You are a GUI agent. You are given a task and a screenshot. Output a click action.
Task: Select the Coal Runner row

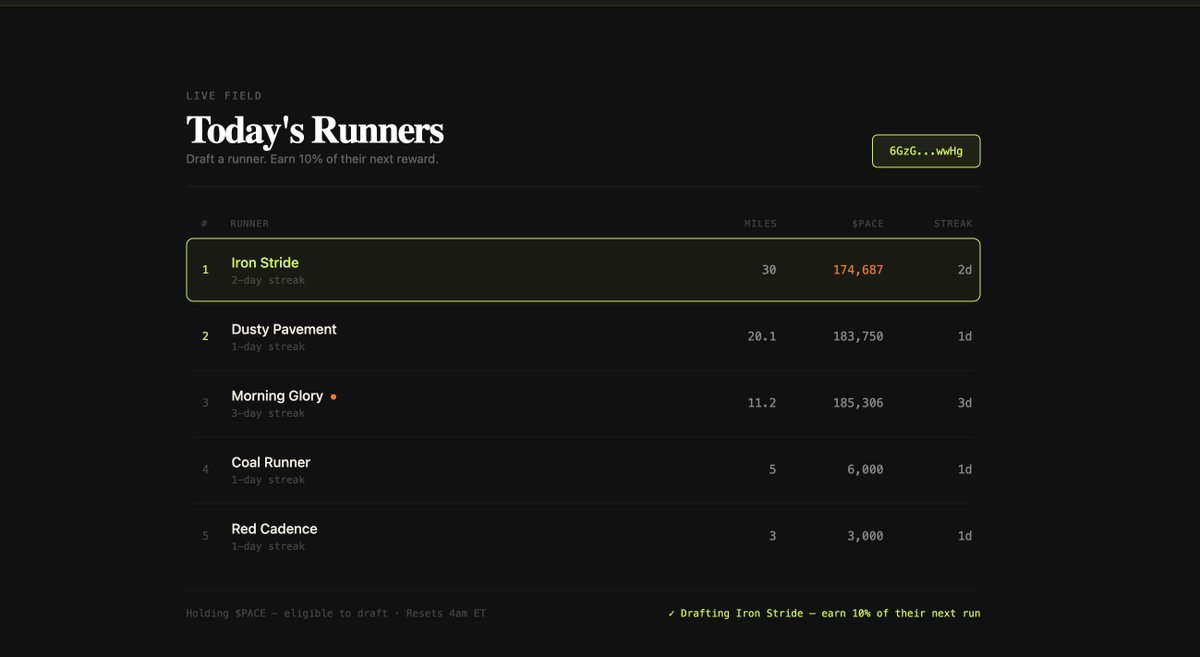[x=583, y=470]
